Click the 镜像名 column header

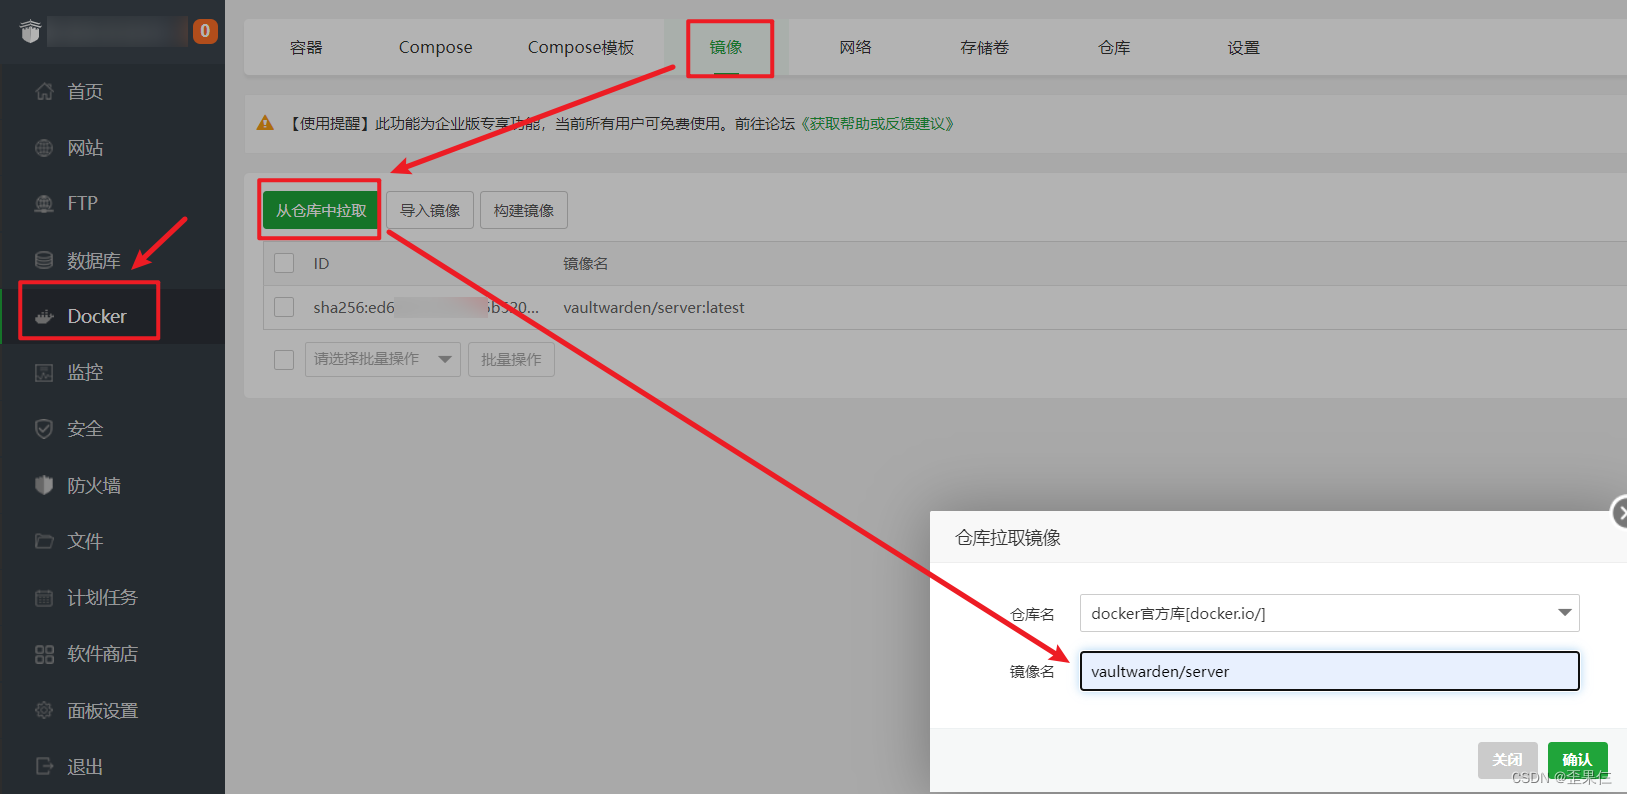(586, 263)
